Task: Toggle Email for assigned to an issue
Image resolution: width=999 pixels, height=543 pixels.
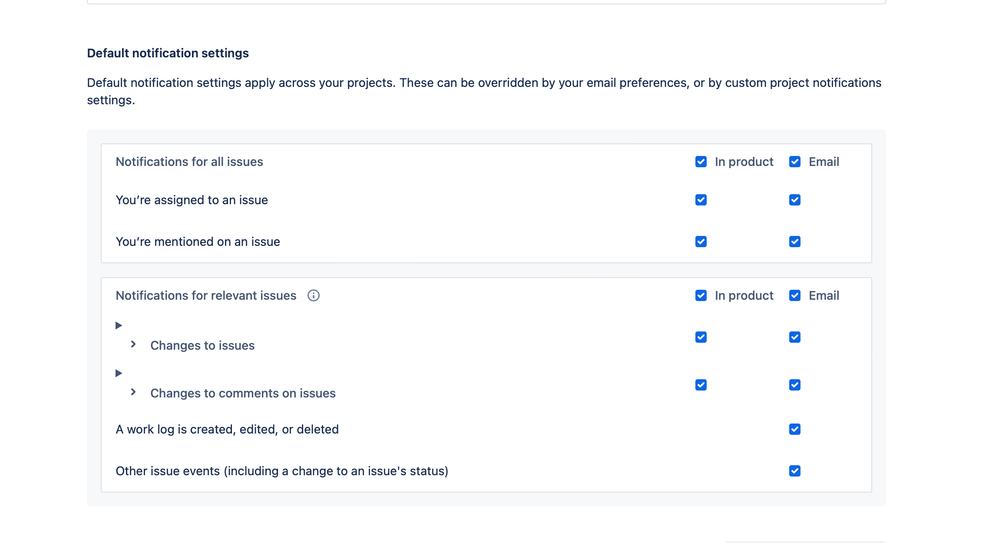Action: coord(795,200)
